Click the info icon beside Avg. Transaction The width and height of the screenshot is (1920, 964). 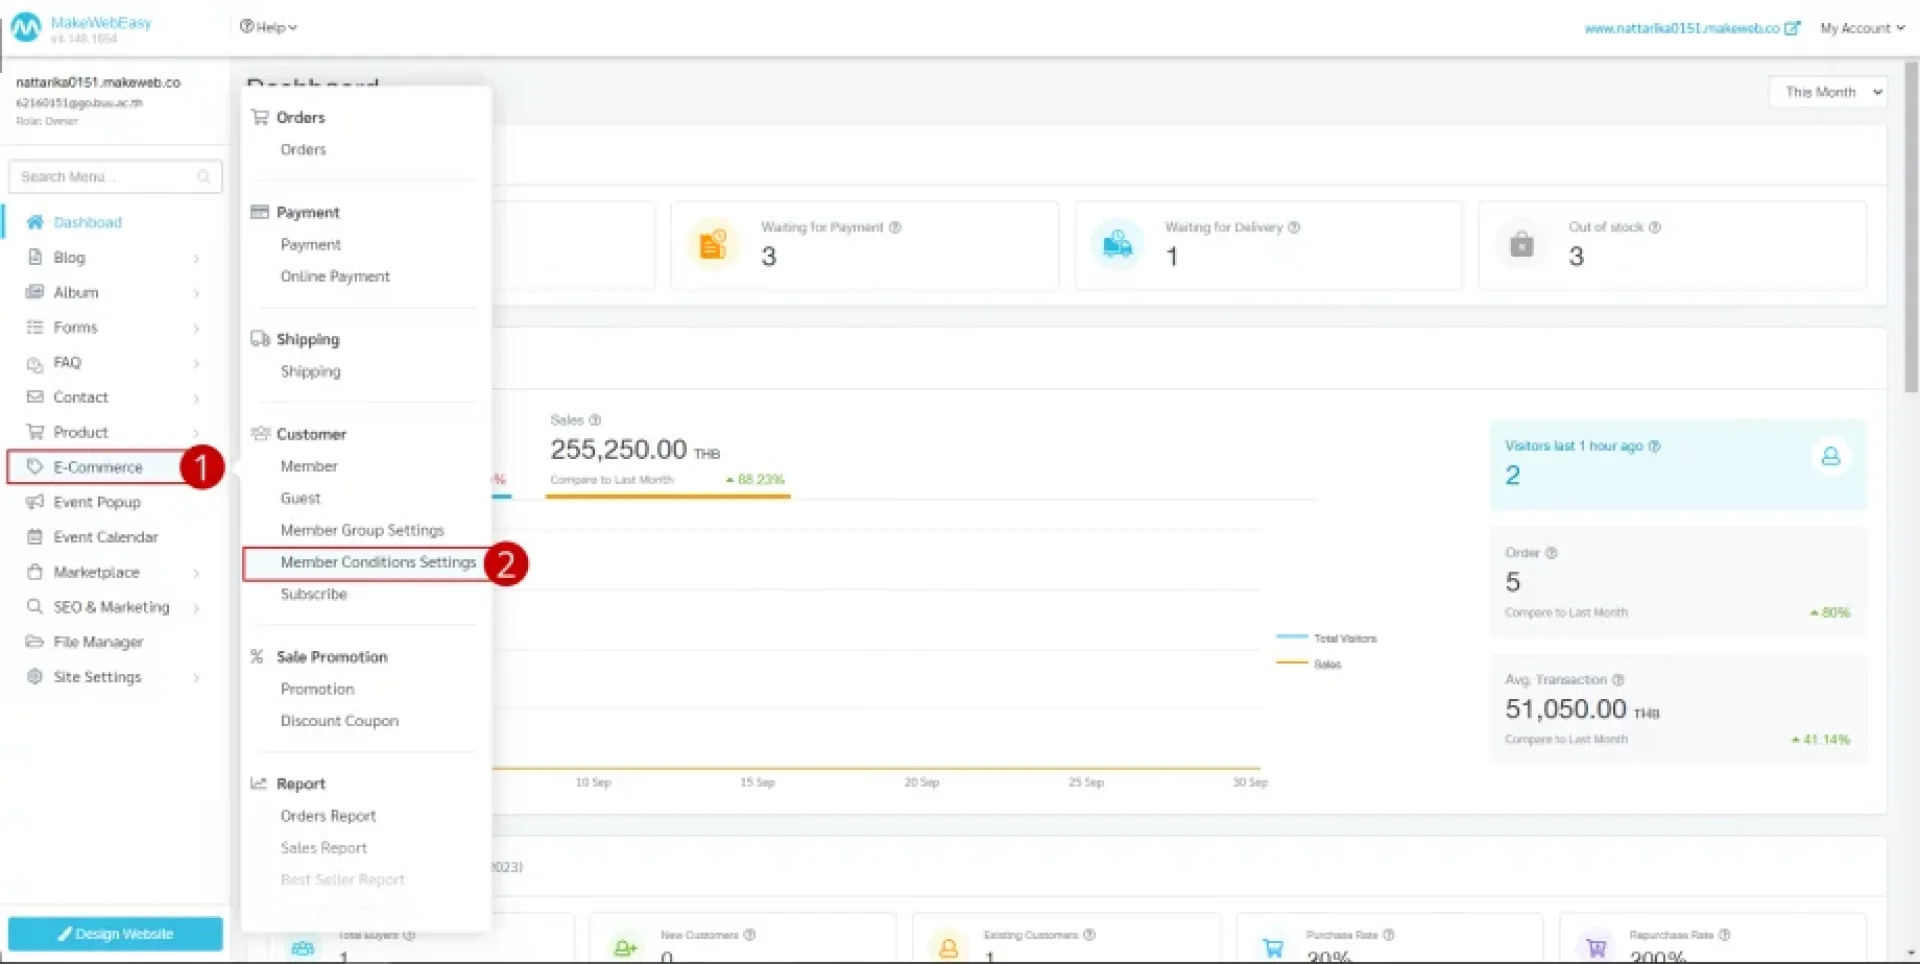point(1618,680)
